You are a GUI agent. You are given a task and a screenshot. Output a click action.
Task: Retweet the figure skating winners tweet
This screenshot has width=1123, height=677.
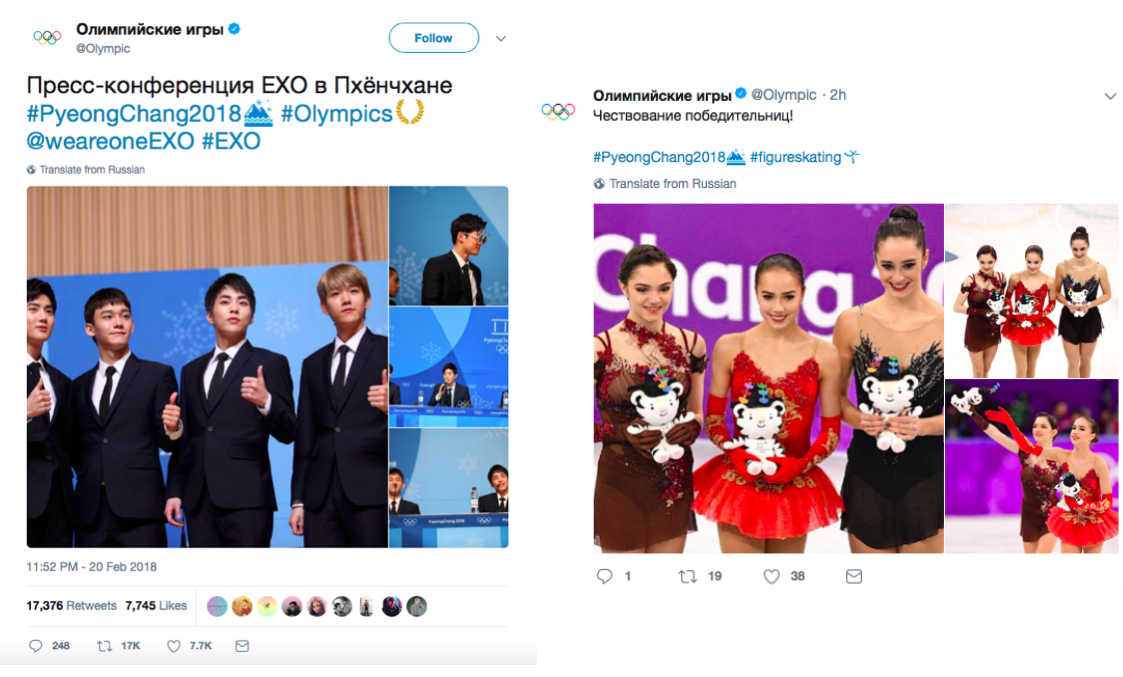tap(687, 576)
